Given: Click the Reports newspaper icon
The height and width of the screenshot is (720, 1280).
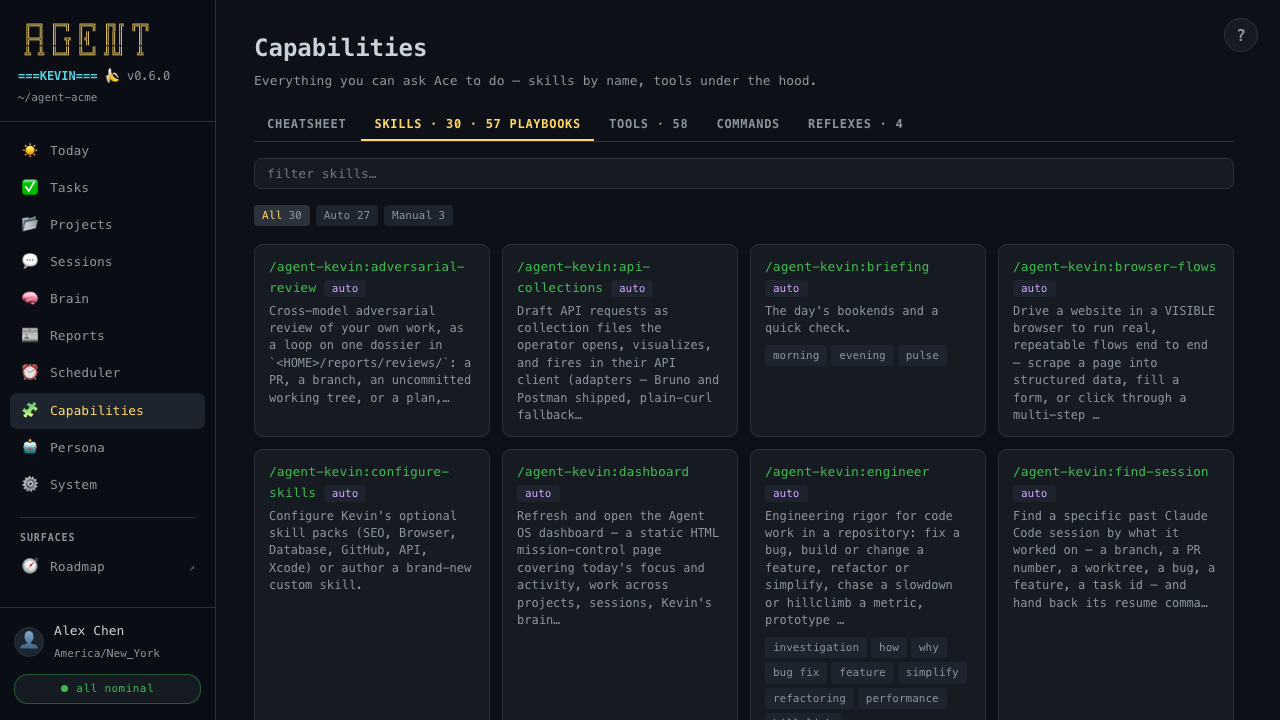Looking at the screenshot, I should coord(30,335).
